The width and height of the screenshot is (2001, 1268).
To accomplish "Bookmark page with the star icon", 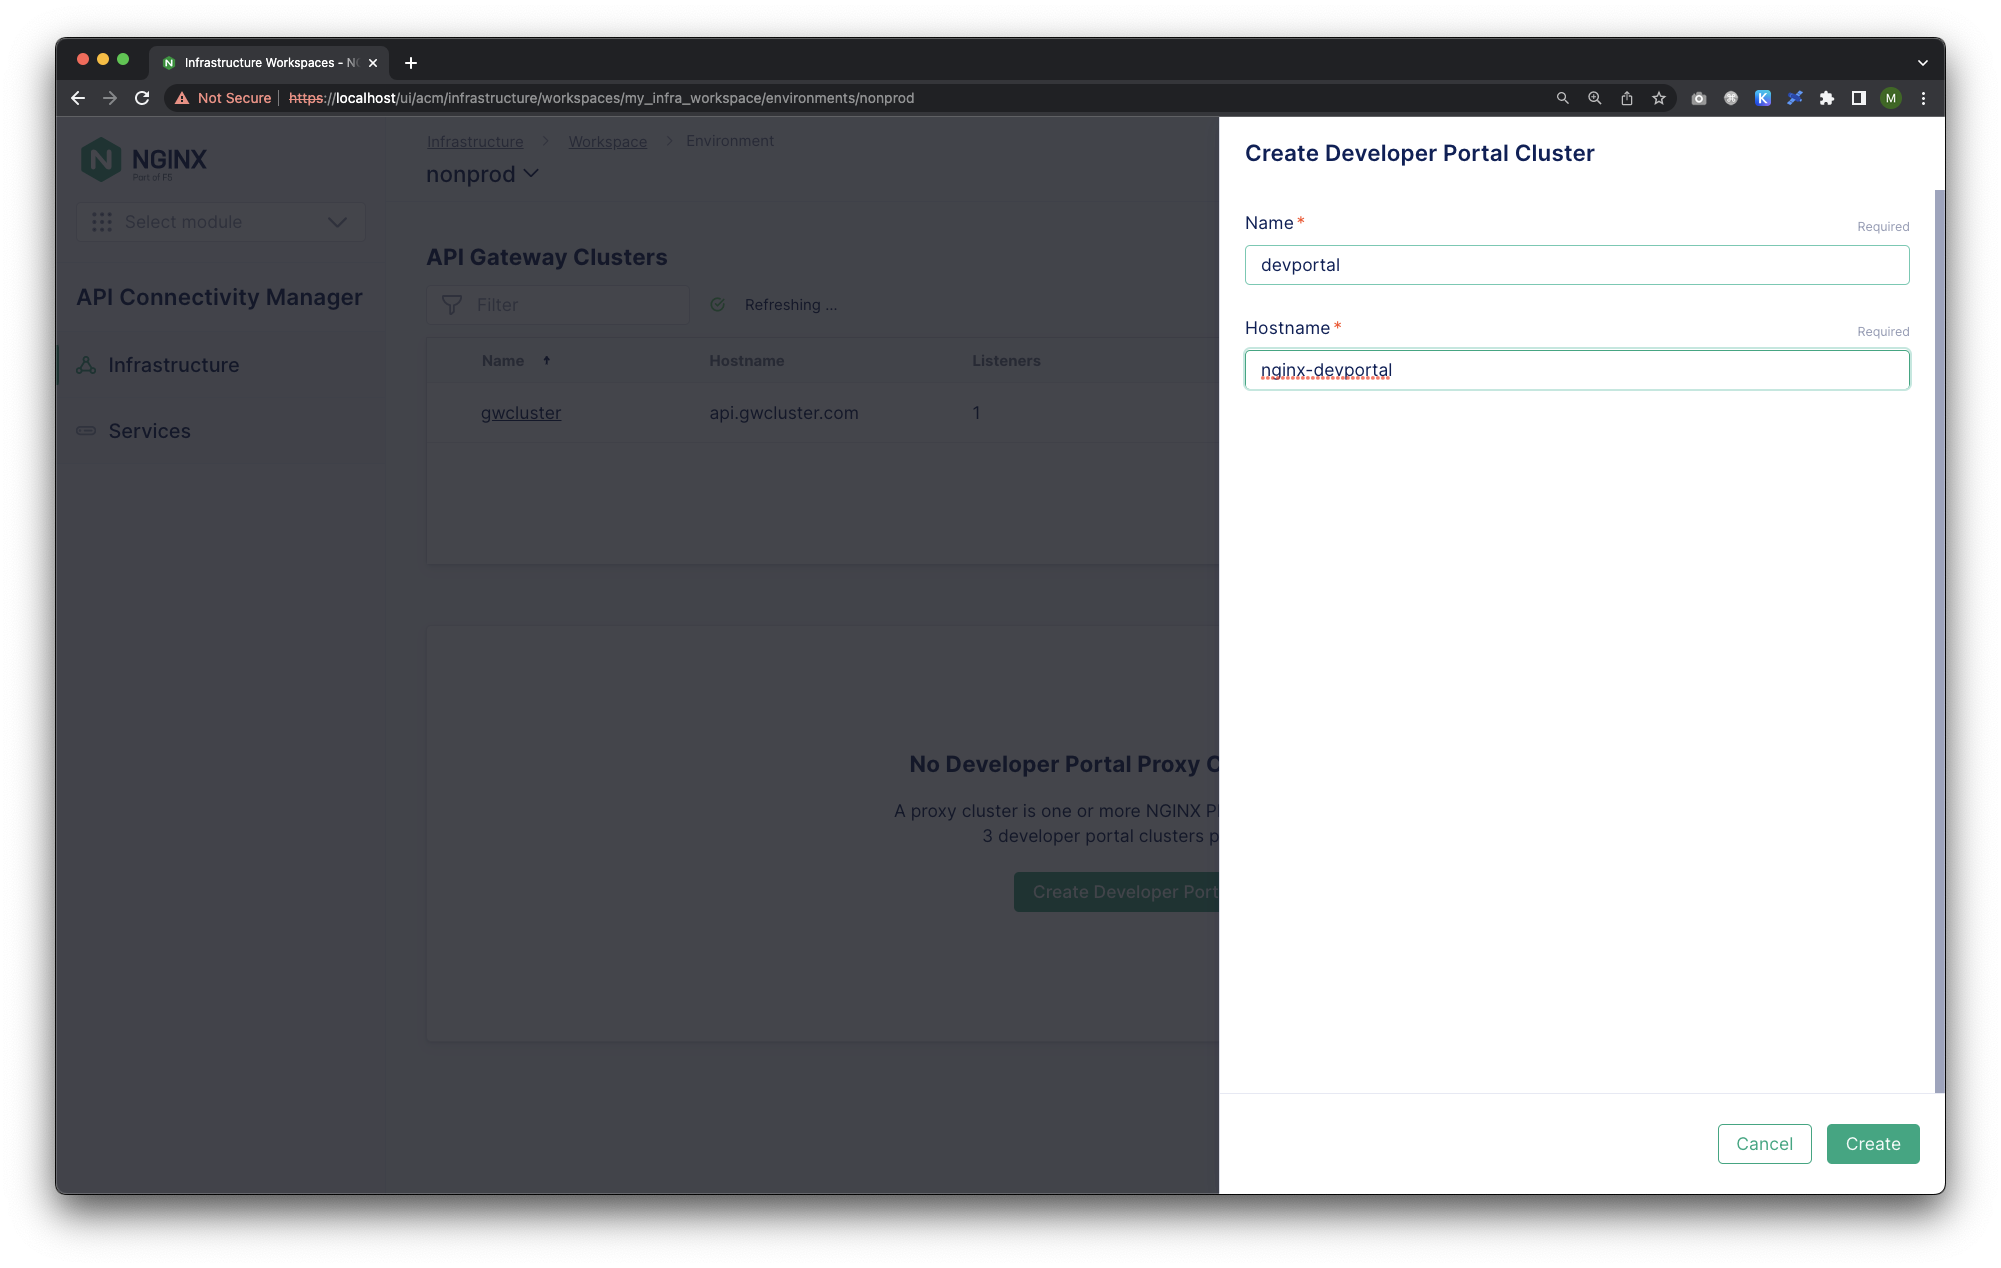I will pyautogui.click(x=1659, y=98).
